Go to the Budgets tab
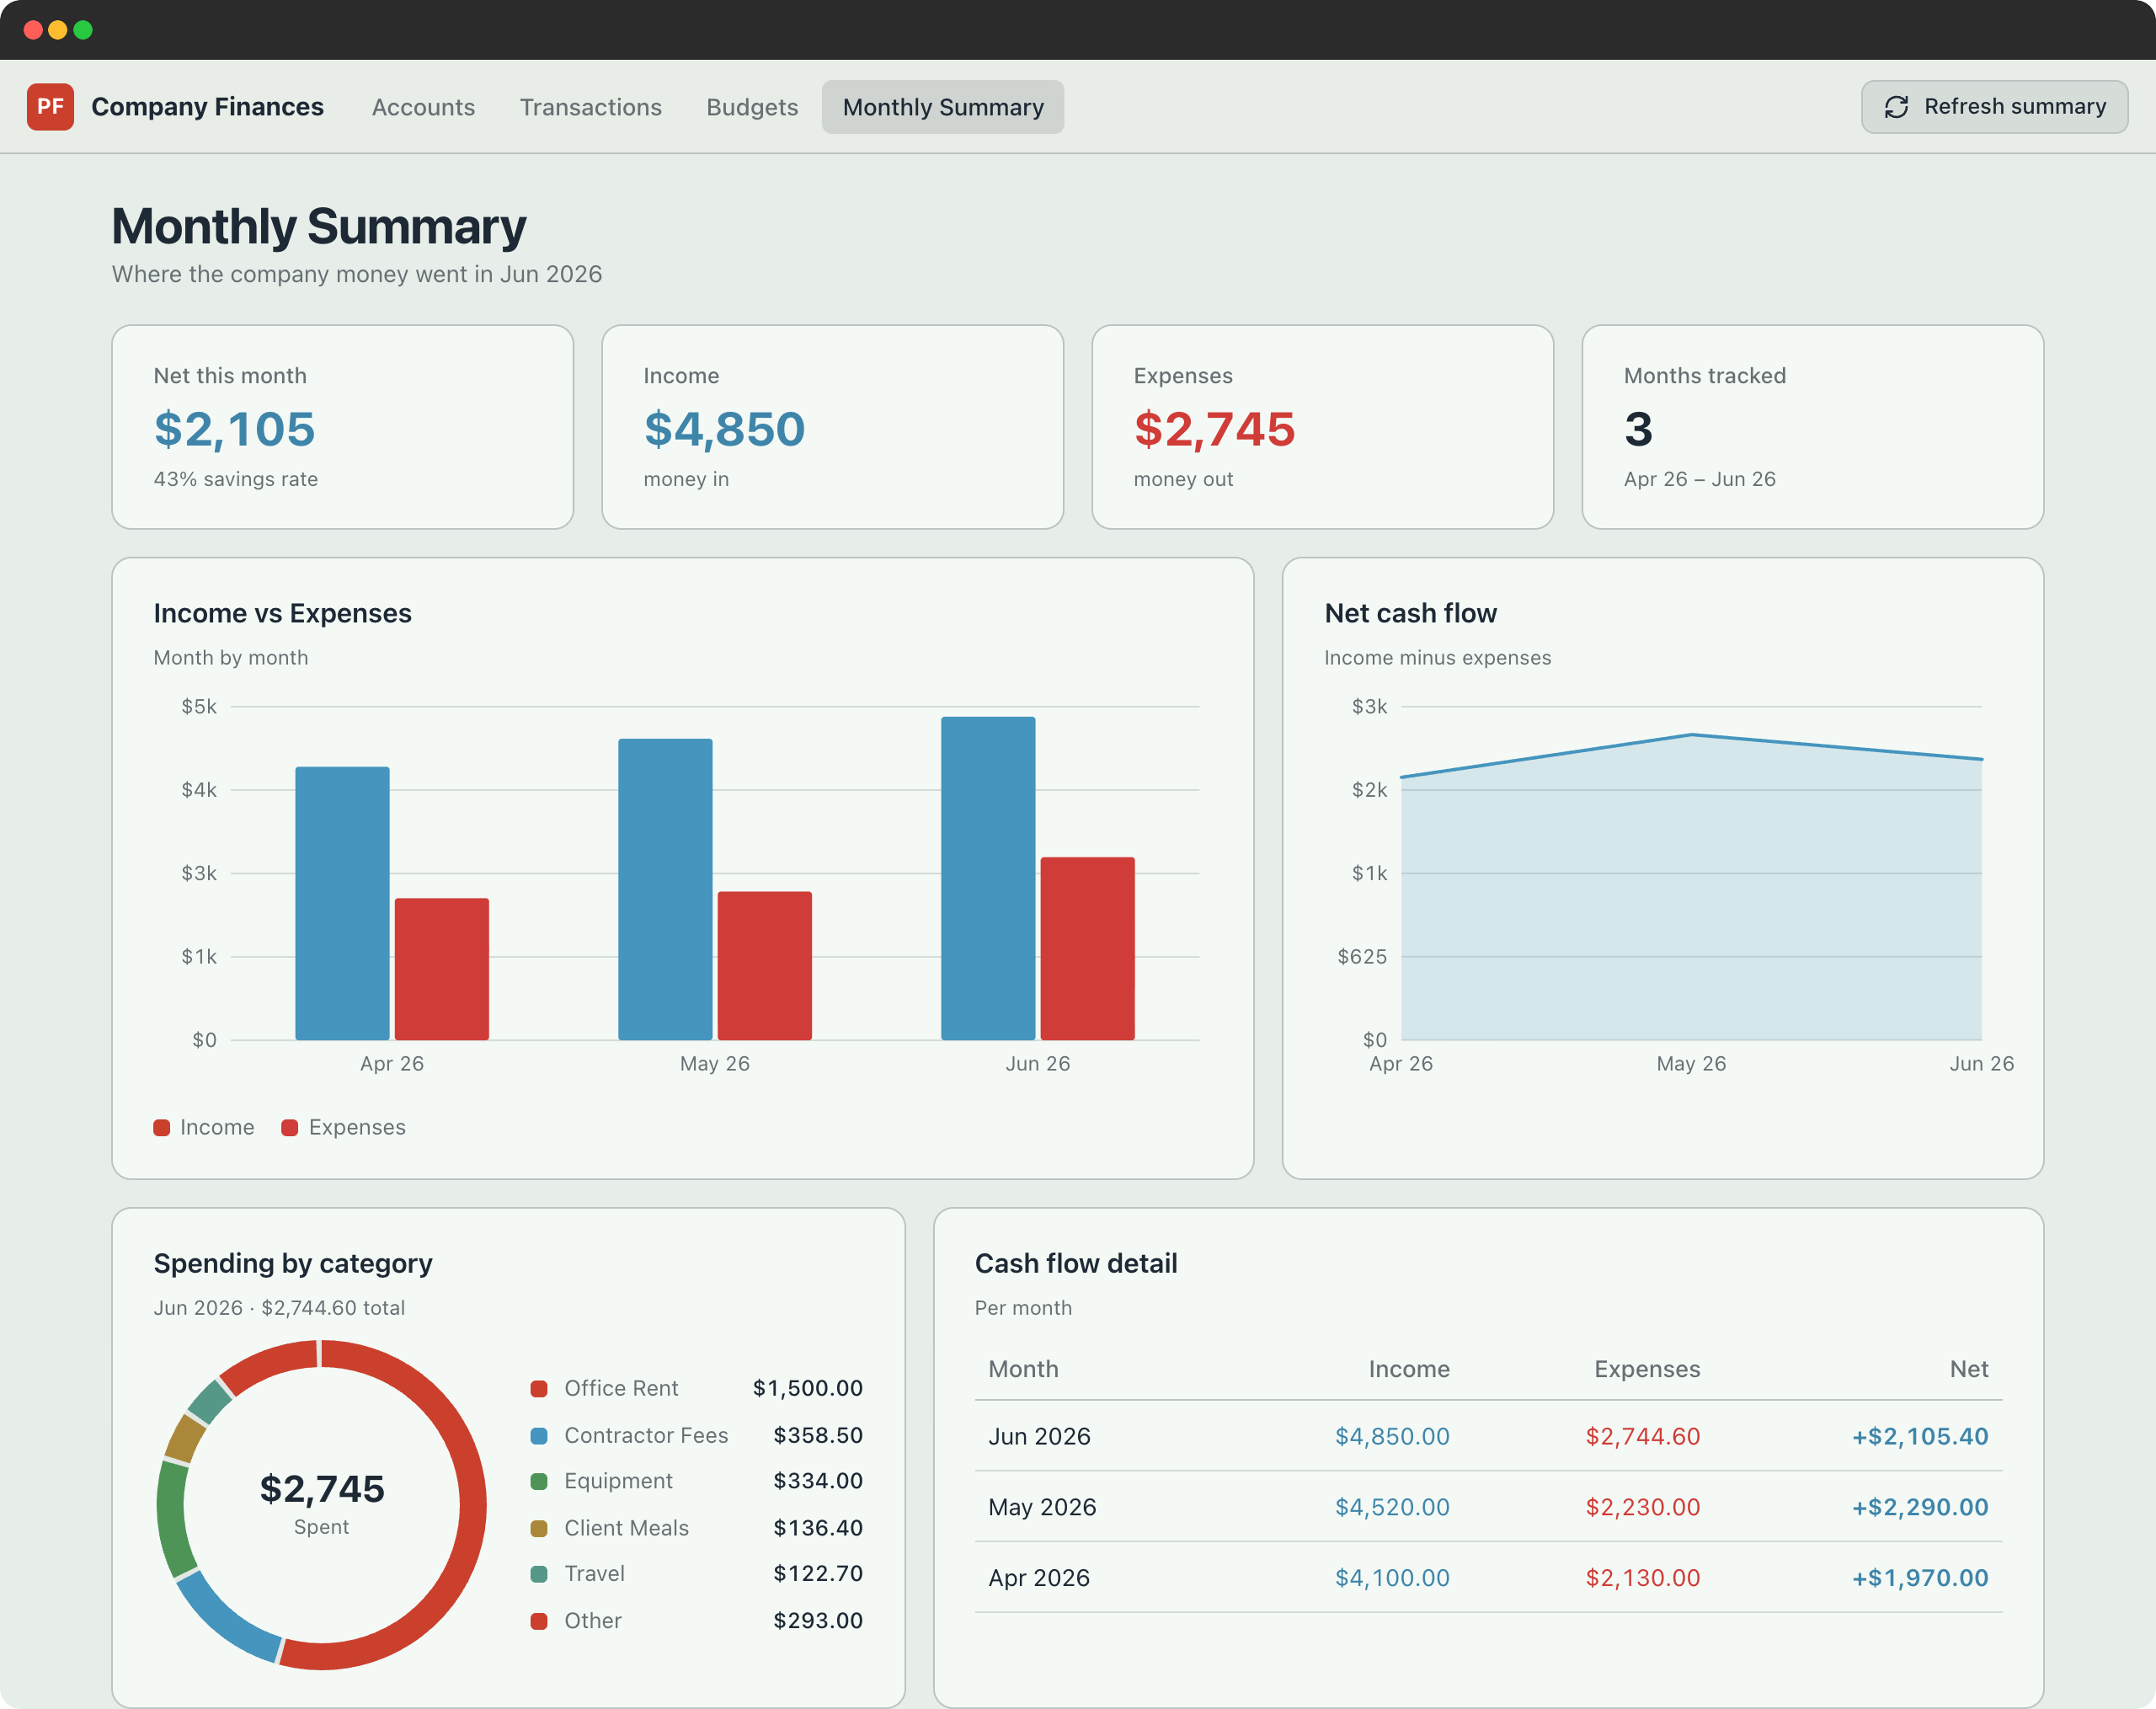This screenshot has height=1709, width=2156. pyautogui.click(x=752, y=107)
